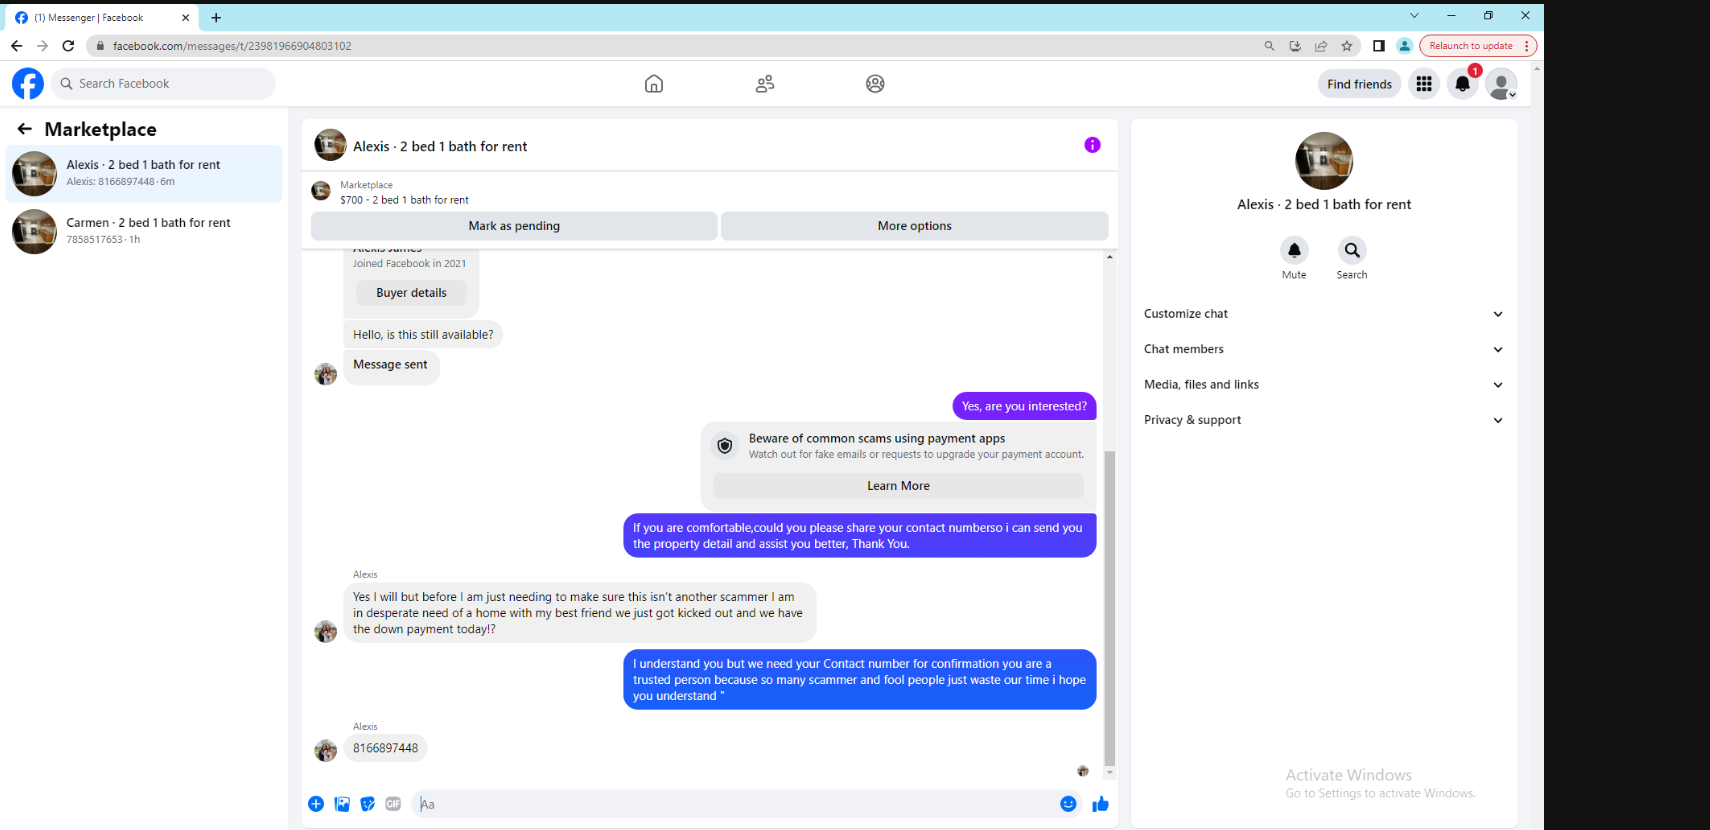This screenshot has width=1710, height=830.
Task: Click Relaunch to update
Action: [x=1471, y=46]
